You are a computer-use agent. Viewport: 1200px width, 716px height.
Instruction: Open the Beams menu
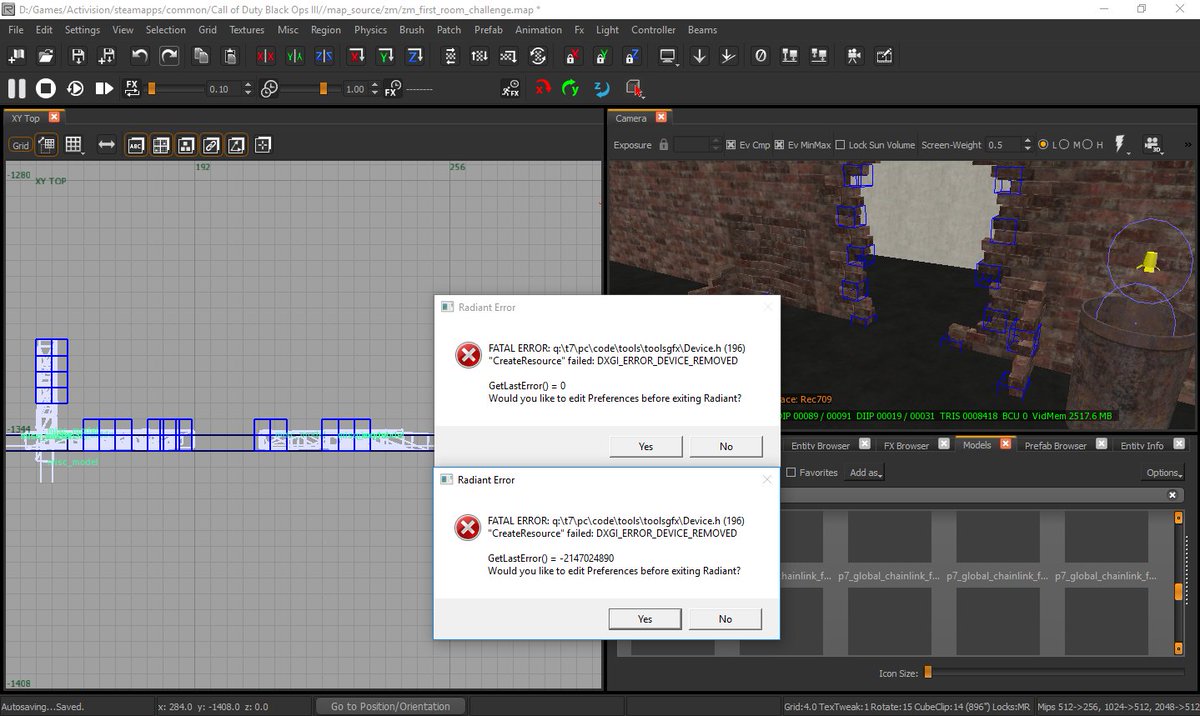click(702, 30)
